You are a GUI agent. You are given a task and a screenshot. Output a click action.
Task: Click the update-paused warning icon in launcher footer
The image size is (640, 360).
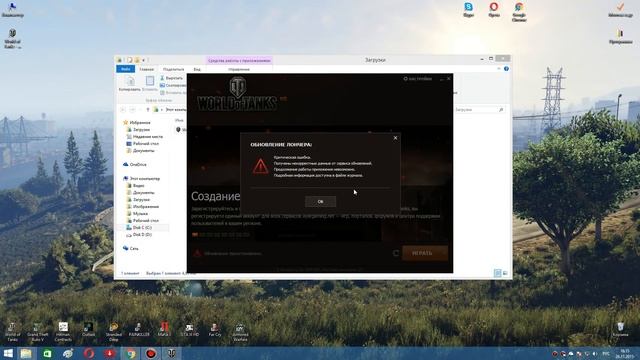[197, 253]
